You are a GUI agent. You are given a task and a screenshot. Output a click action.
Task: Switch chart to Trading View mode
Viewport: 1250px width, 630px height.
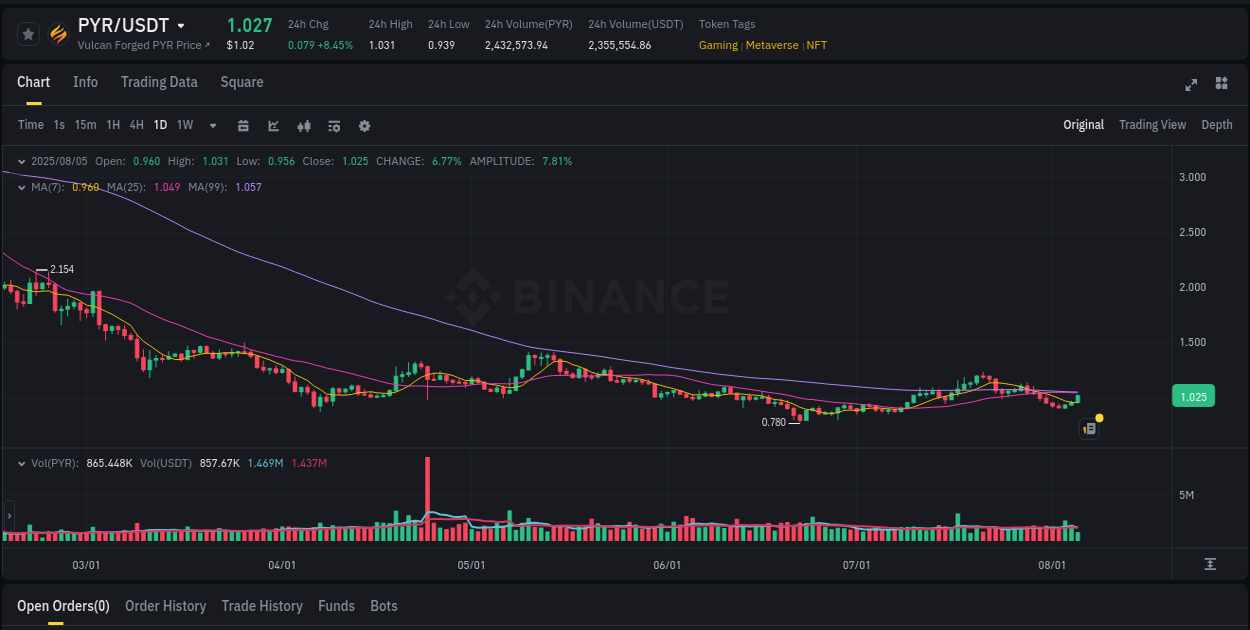click(1152, 124)
